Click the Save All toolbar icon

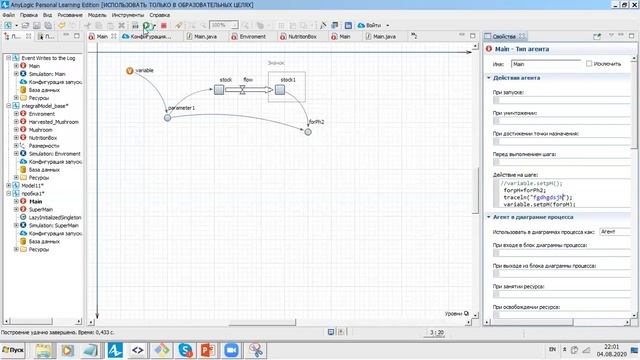coord(48,25)
